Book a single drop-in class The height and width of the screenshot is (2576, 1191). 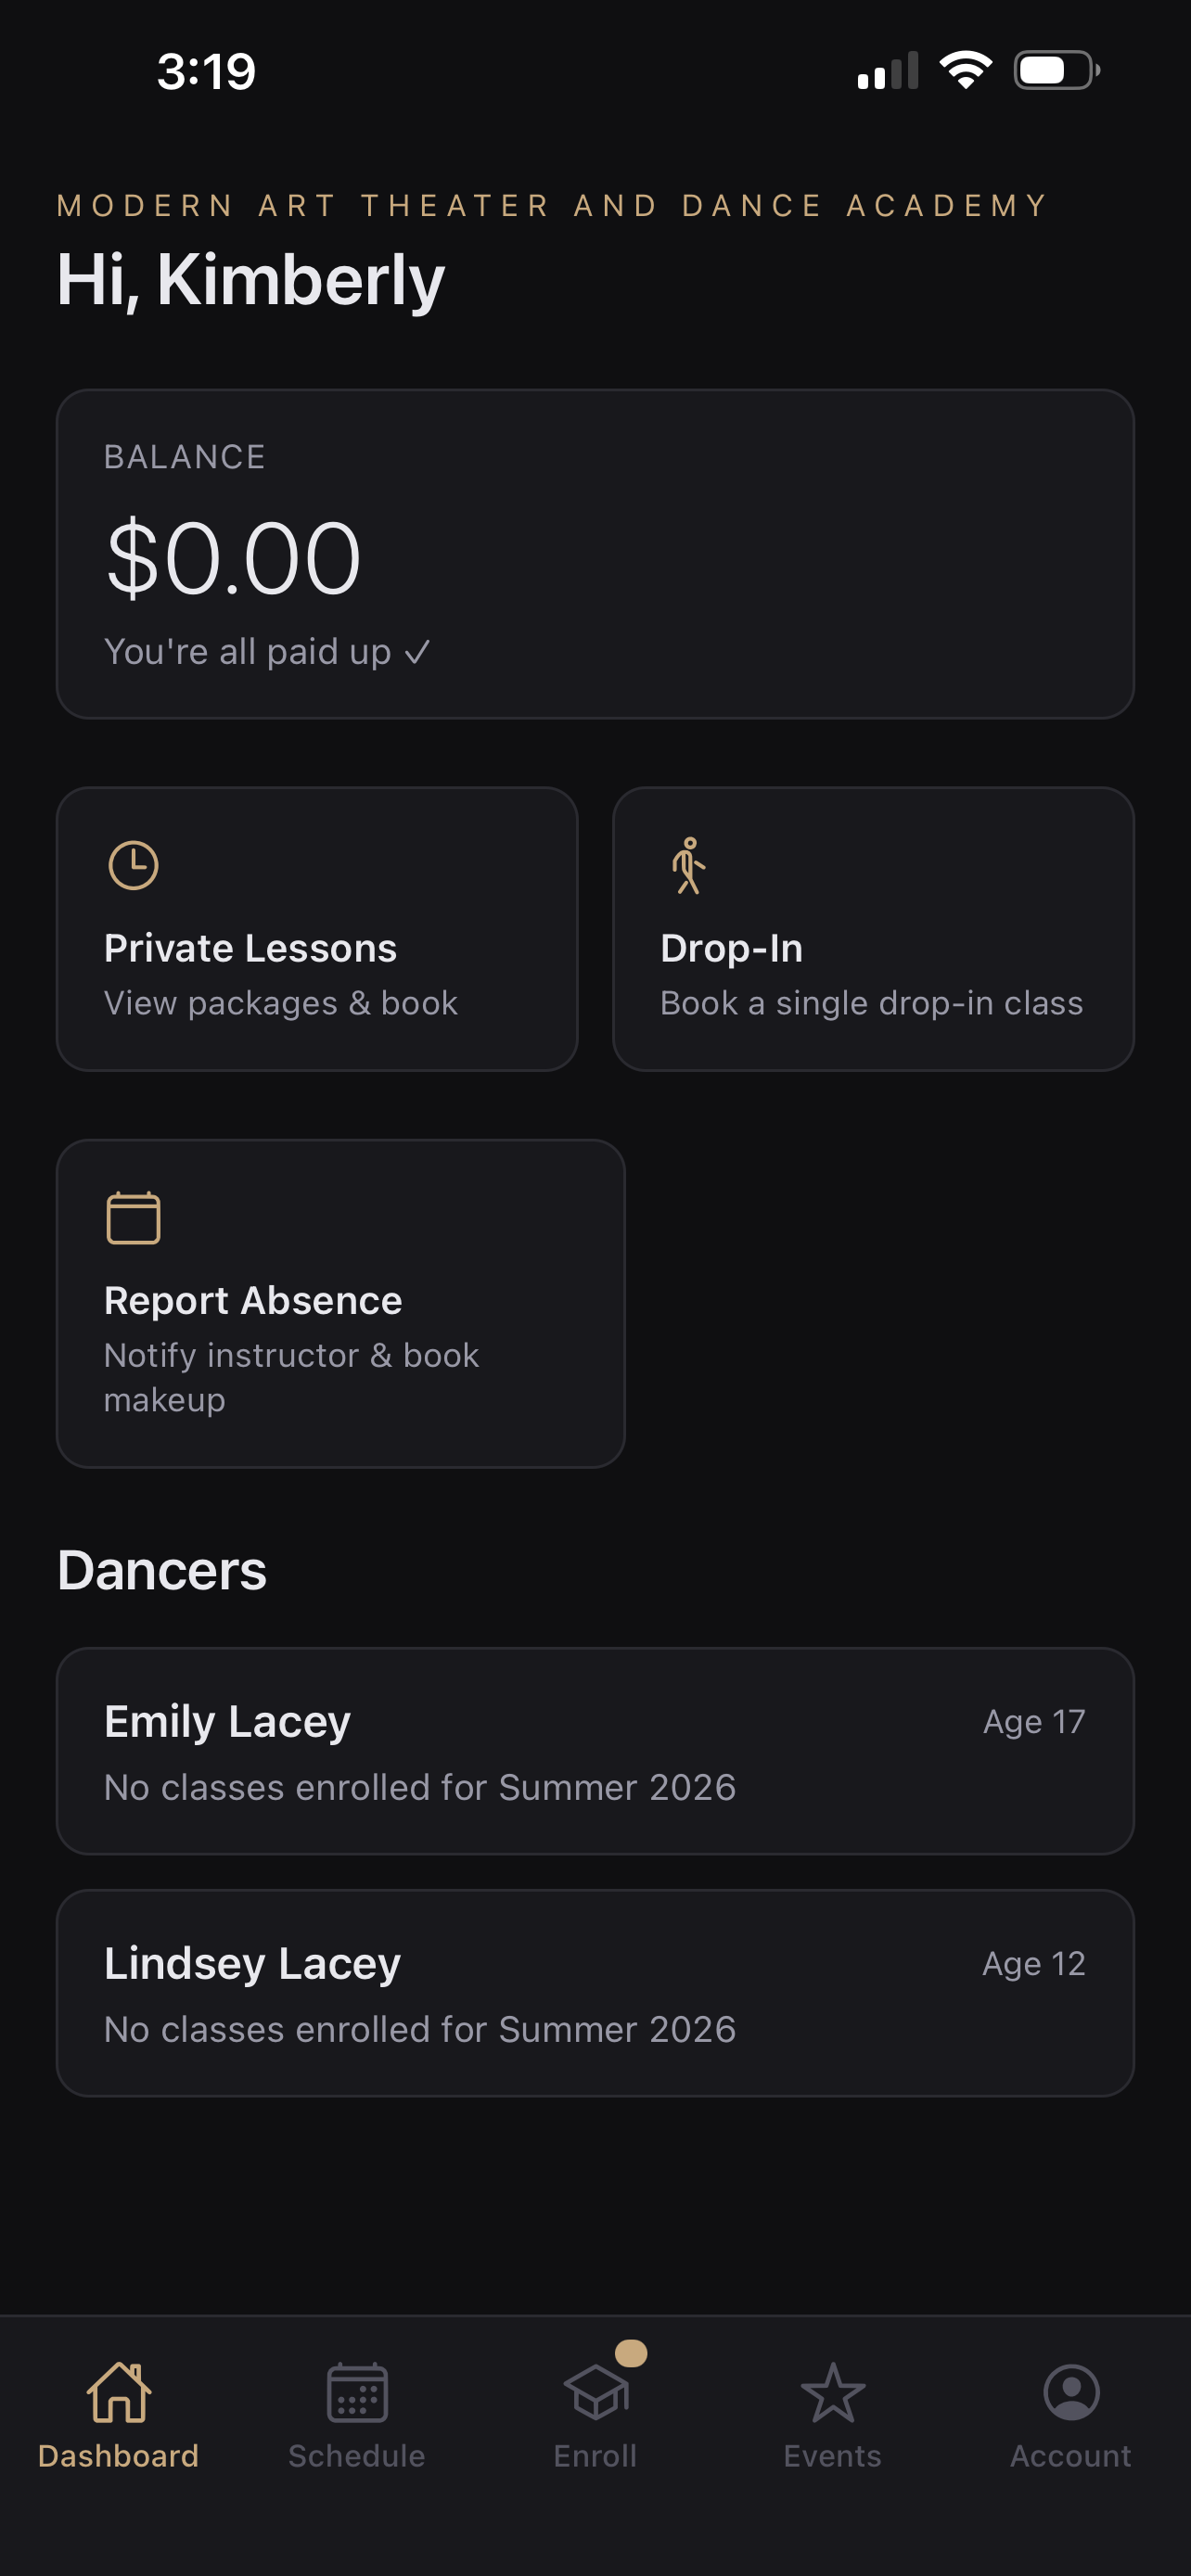pyautogui.click(x=873, y=929)
